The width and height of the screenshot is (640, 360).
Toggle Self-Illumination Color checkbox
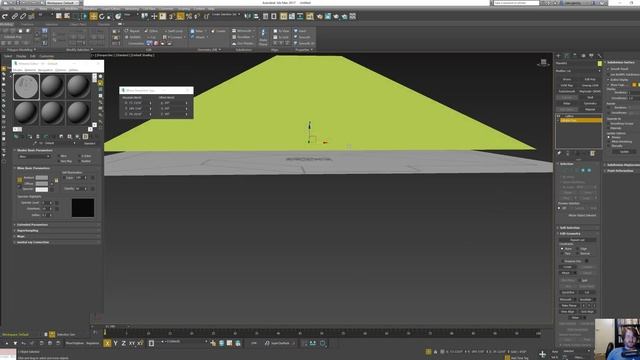click(64, 178)
